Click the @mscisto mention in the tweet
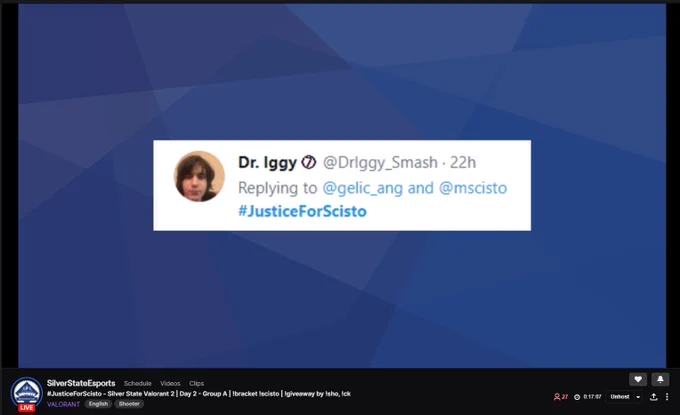The width and height of the screenshot is (680, 415). click(x=473, y=188)
